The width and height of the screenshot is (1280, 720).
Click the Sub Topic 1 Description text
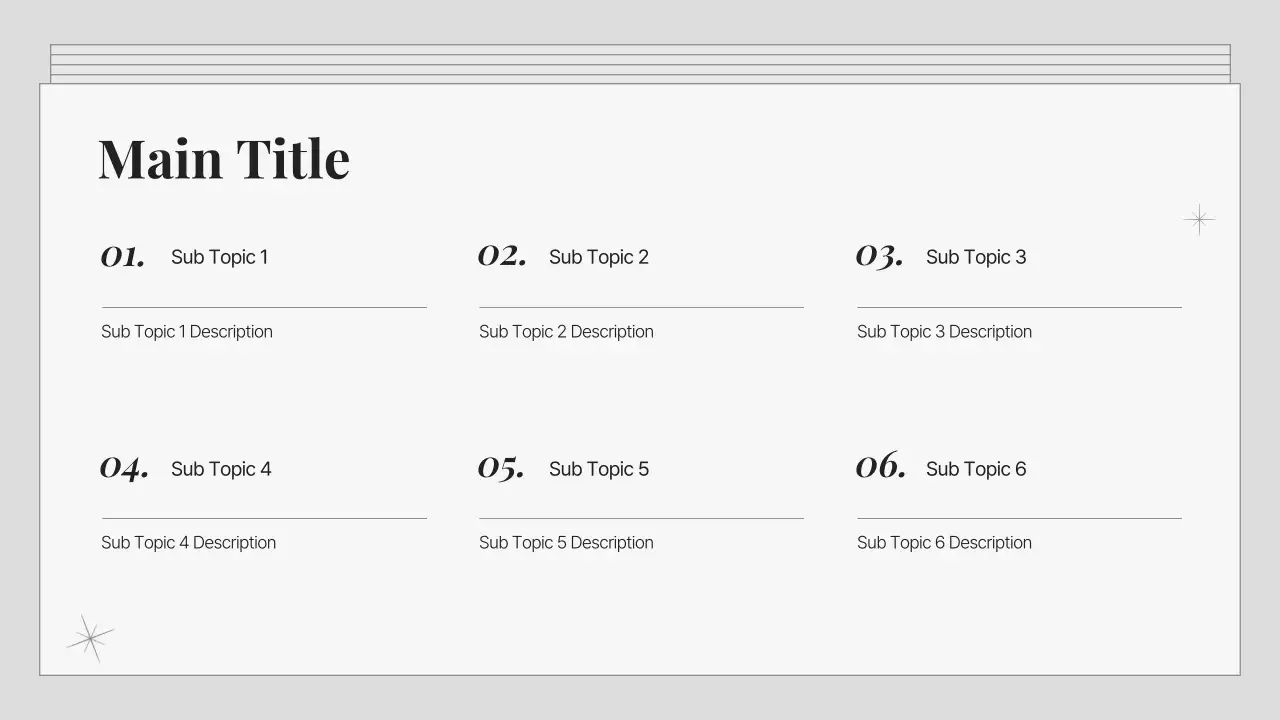tap(186, 332)
